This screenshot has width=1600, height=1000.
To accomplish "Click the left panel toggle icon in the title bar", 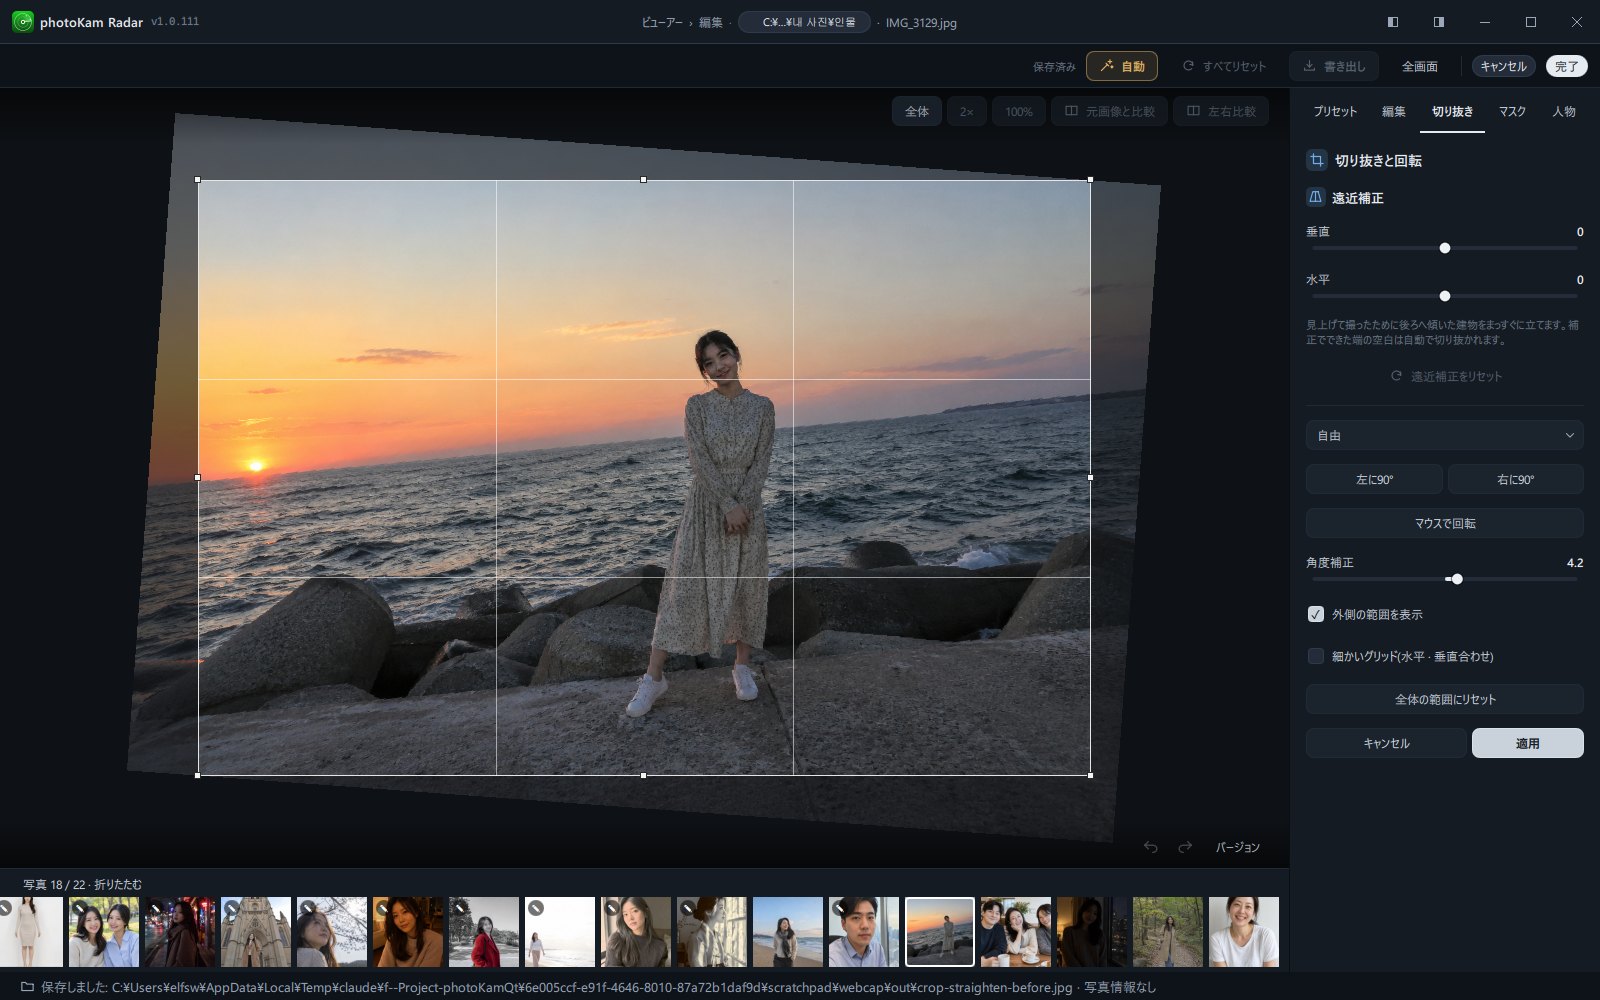I will 1393,22.
